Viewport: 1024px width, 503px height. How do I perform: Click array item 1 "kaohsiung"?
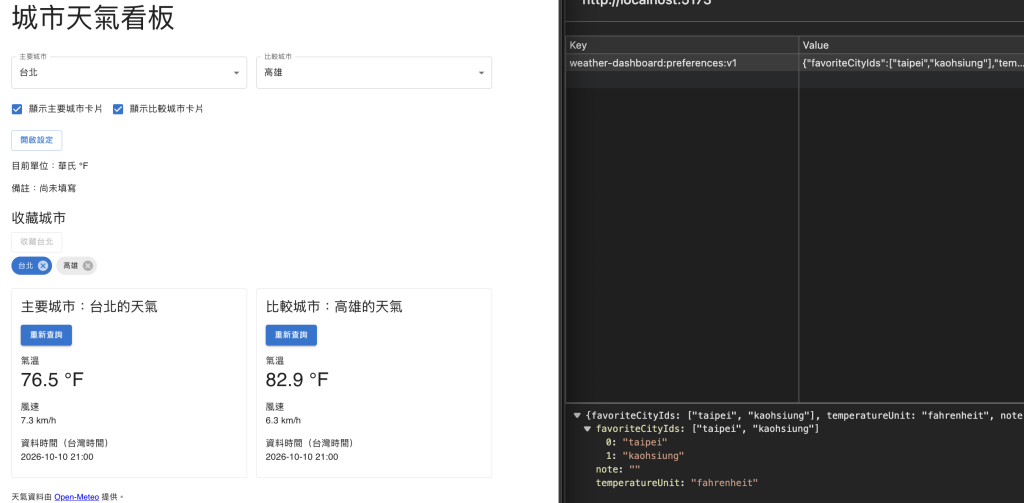[645, 455]
